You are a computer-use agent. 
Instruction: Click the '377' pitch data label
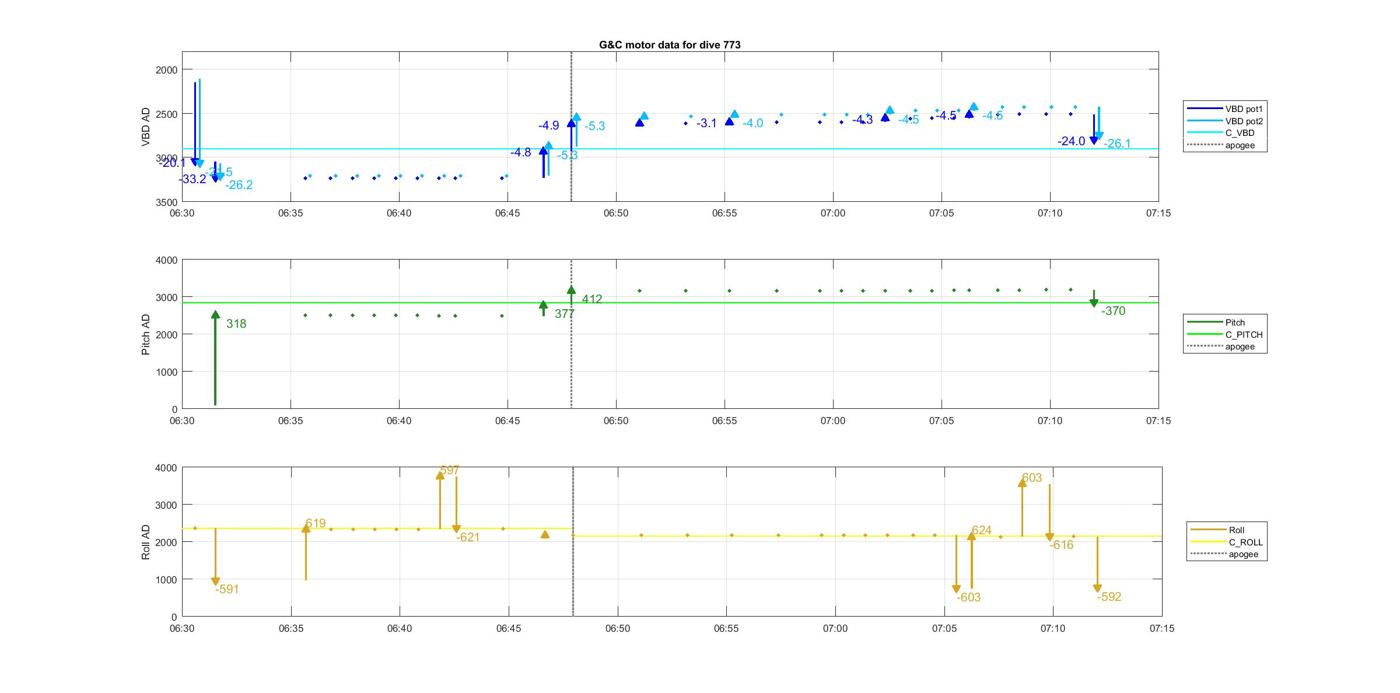pyautogui.click(x=565, y=314)
